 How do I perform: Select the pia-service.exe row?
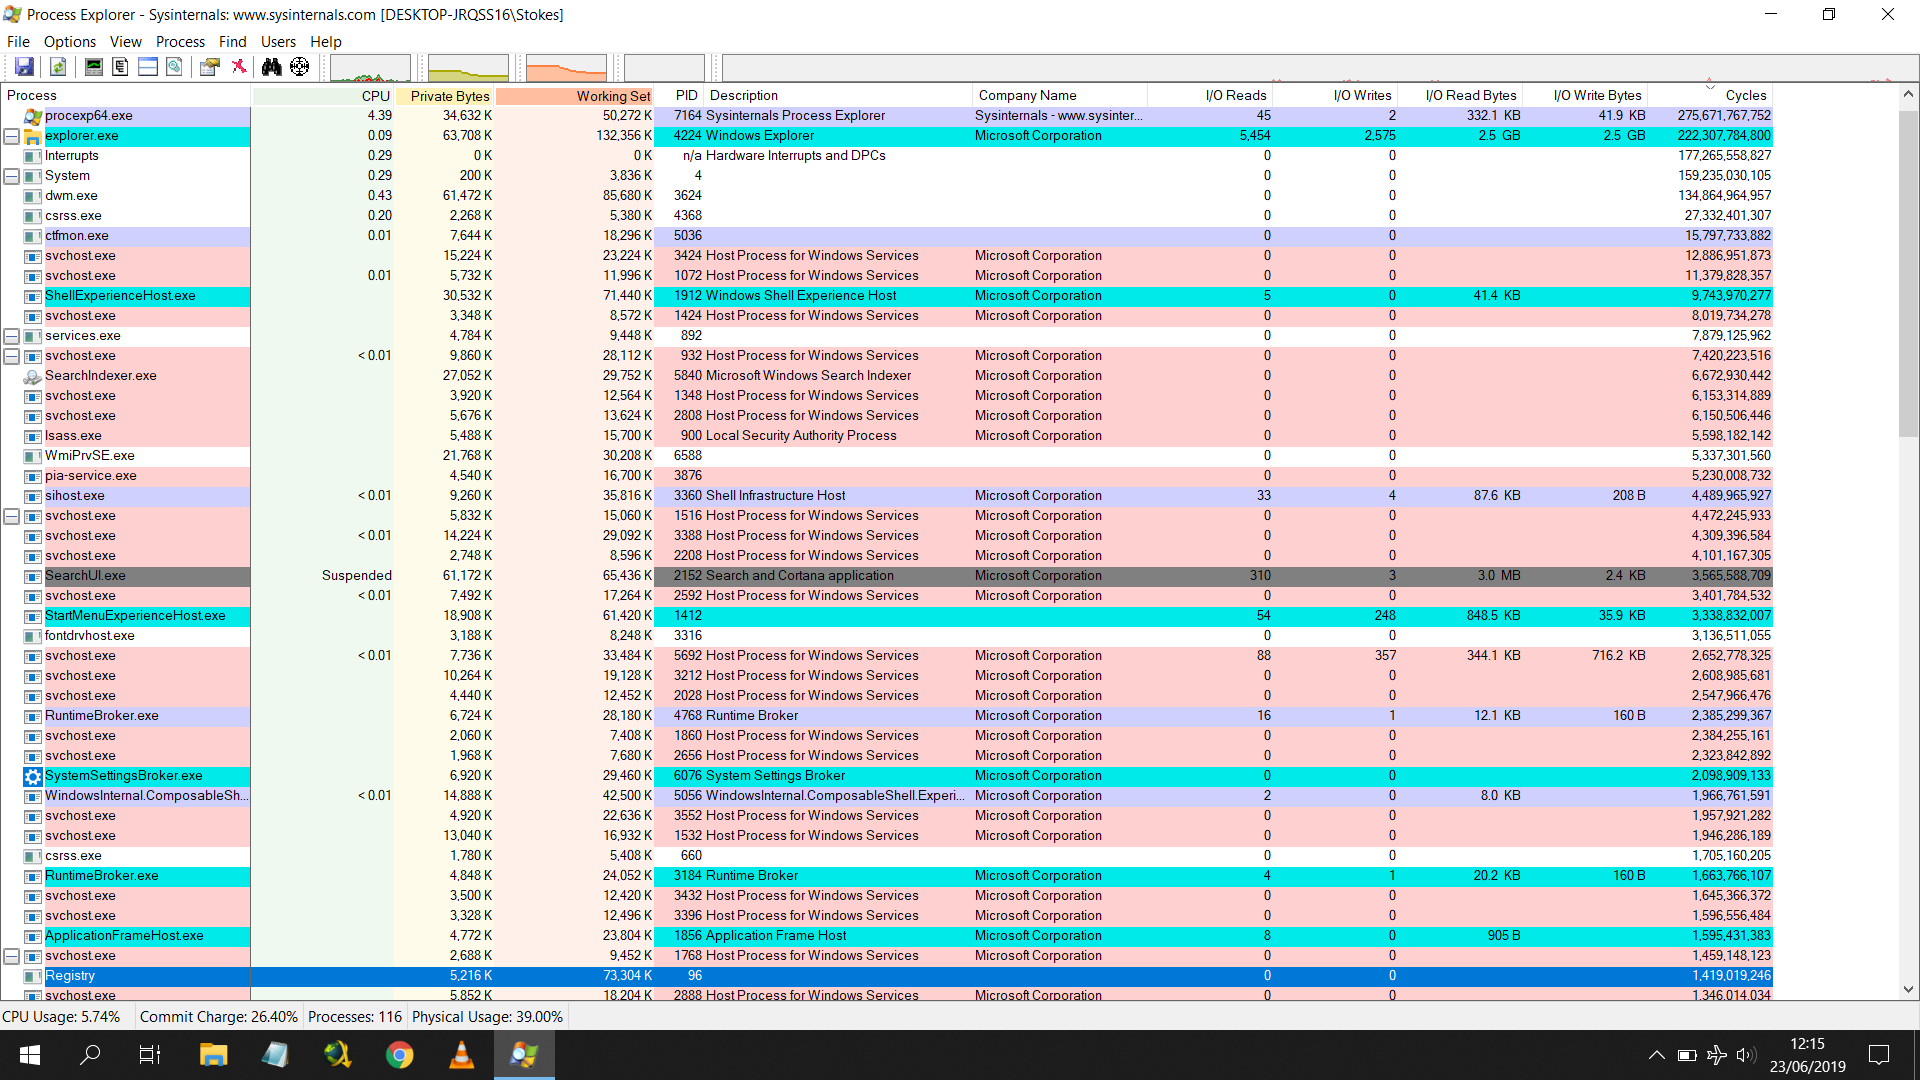887,476
